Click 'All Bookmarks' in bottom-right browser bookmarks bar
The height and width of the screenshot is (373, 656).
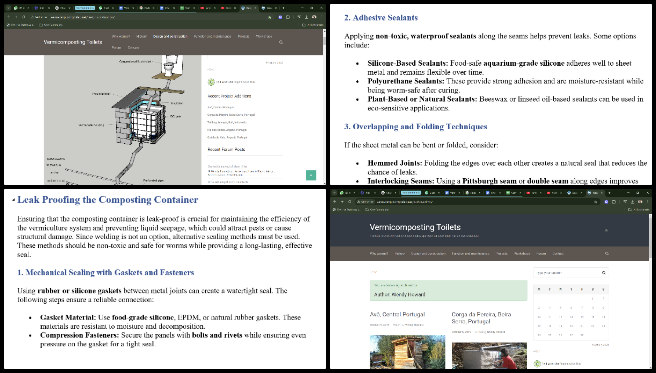coord(638,209)
